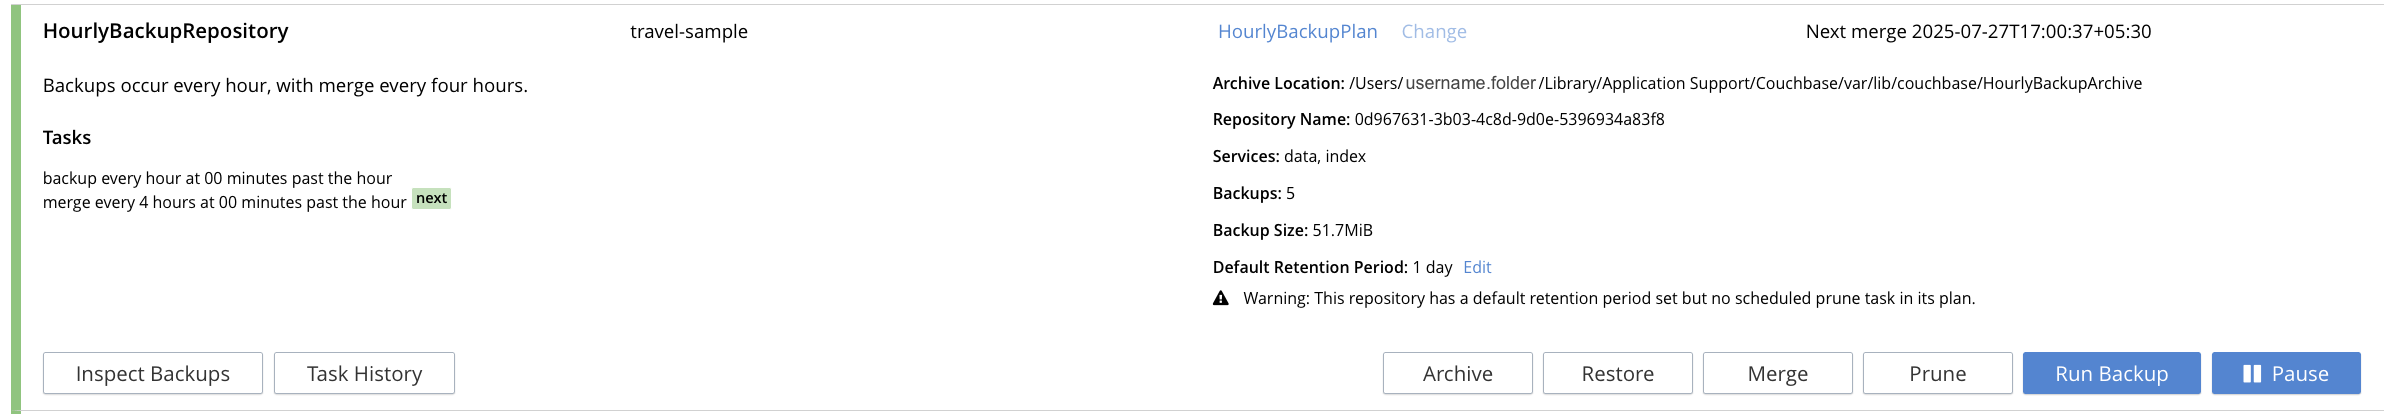Click Change next to the plan name

pos(1434,32)
